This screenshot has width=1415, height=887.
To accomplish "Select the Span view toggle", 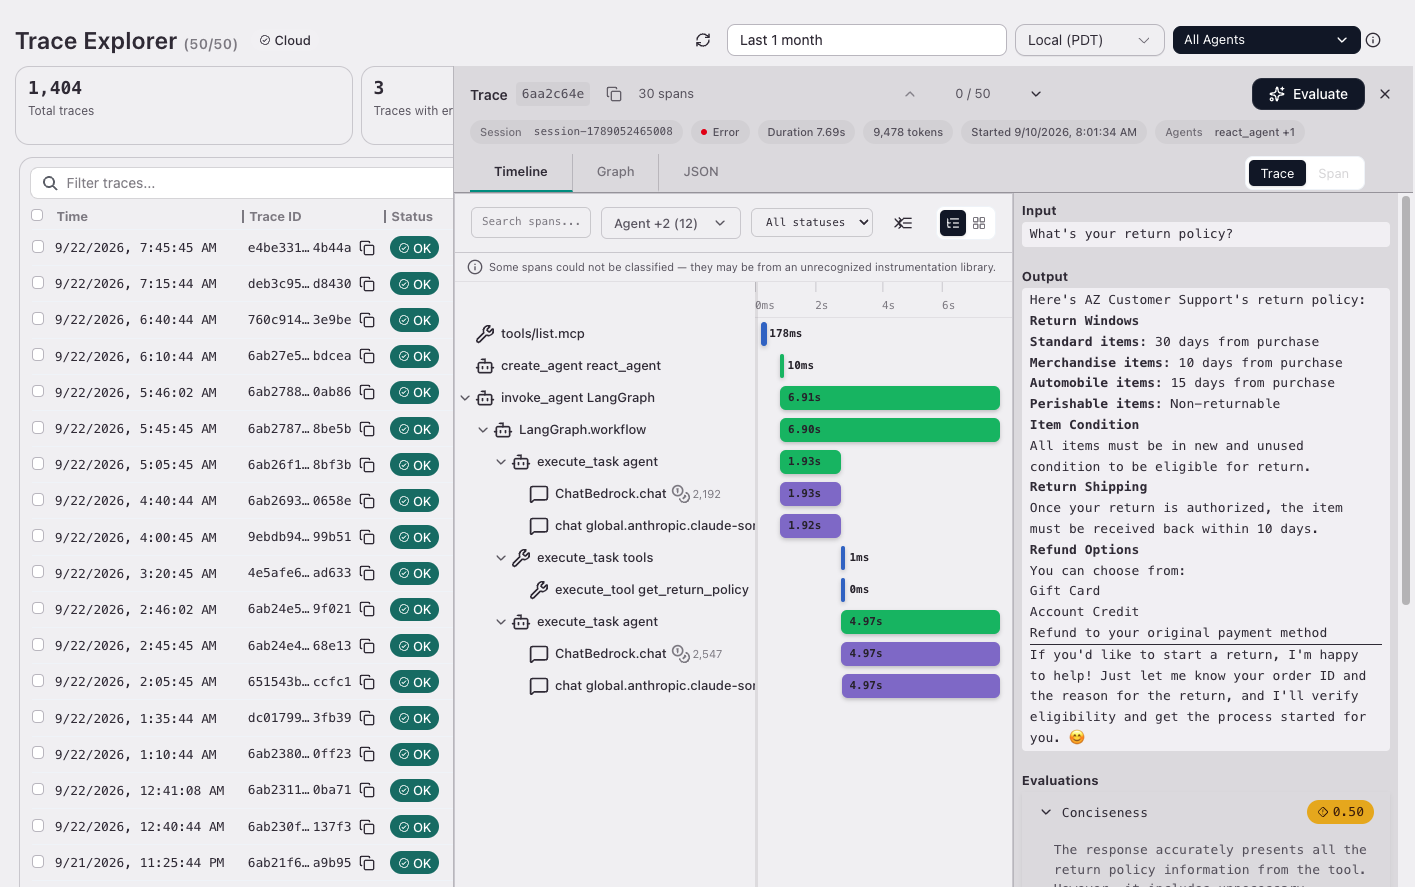I will [1333, 173].
